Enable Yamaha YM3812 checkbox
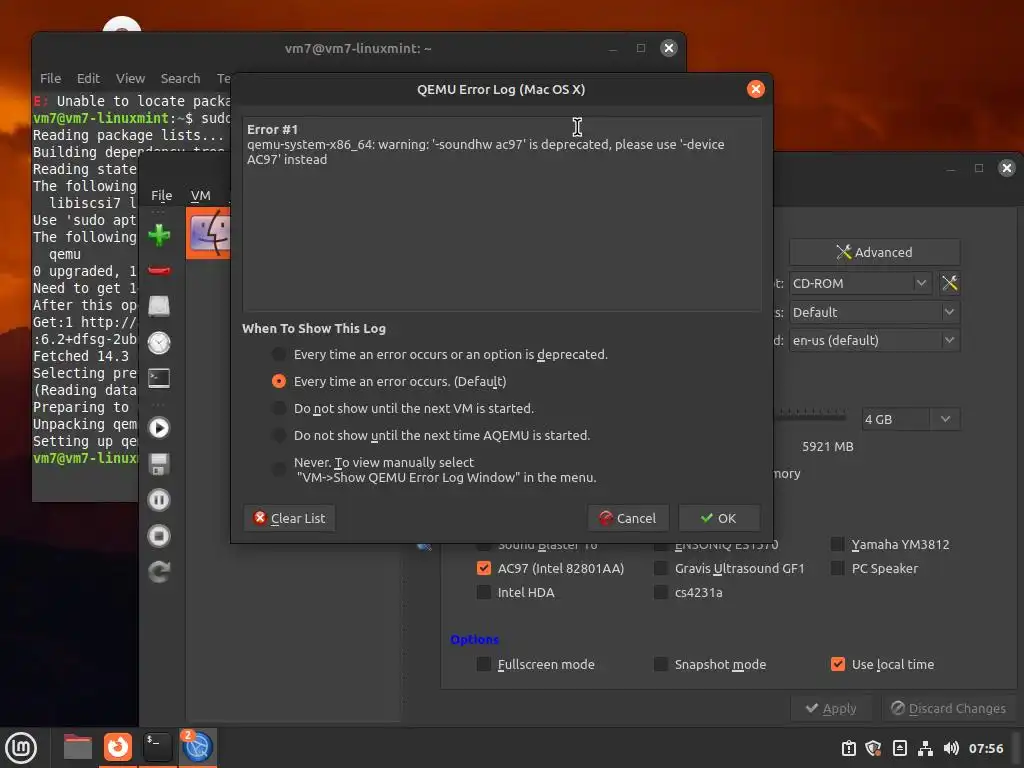1024x768 pixels. [838, 545]
